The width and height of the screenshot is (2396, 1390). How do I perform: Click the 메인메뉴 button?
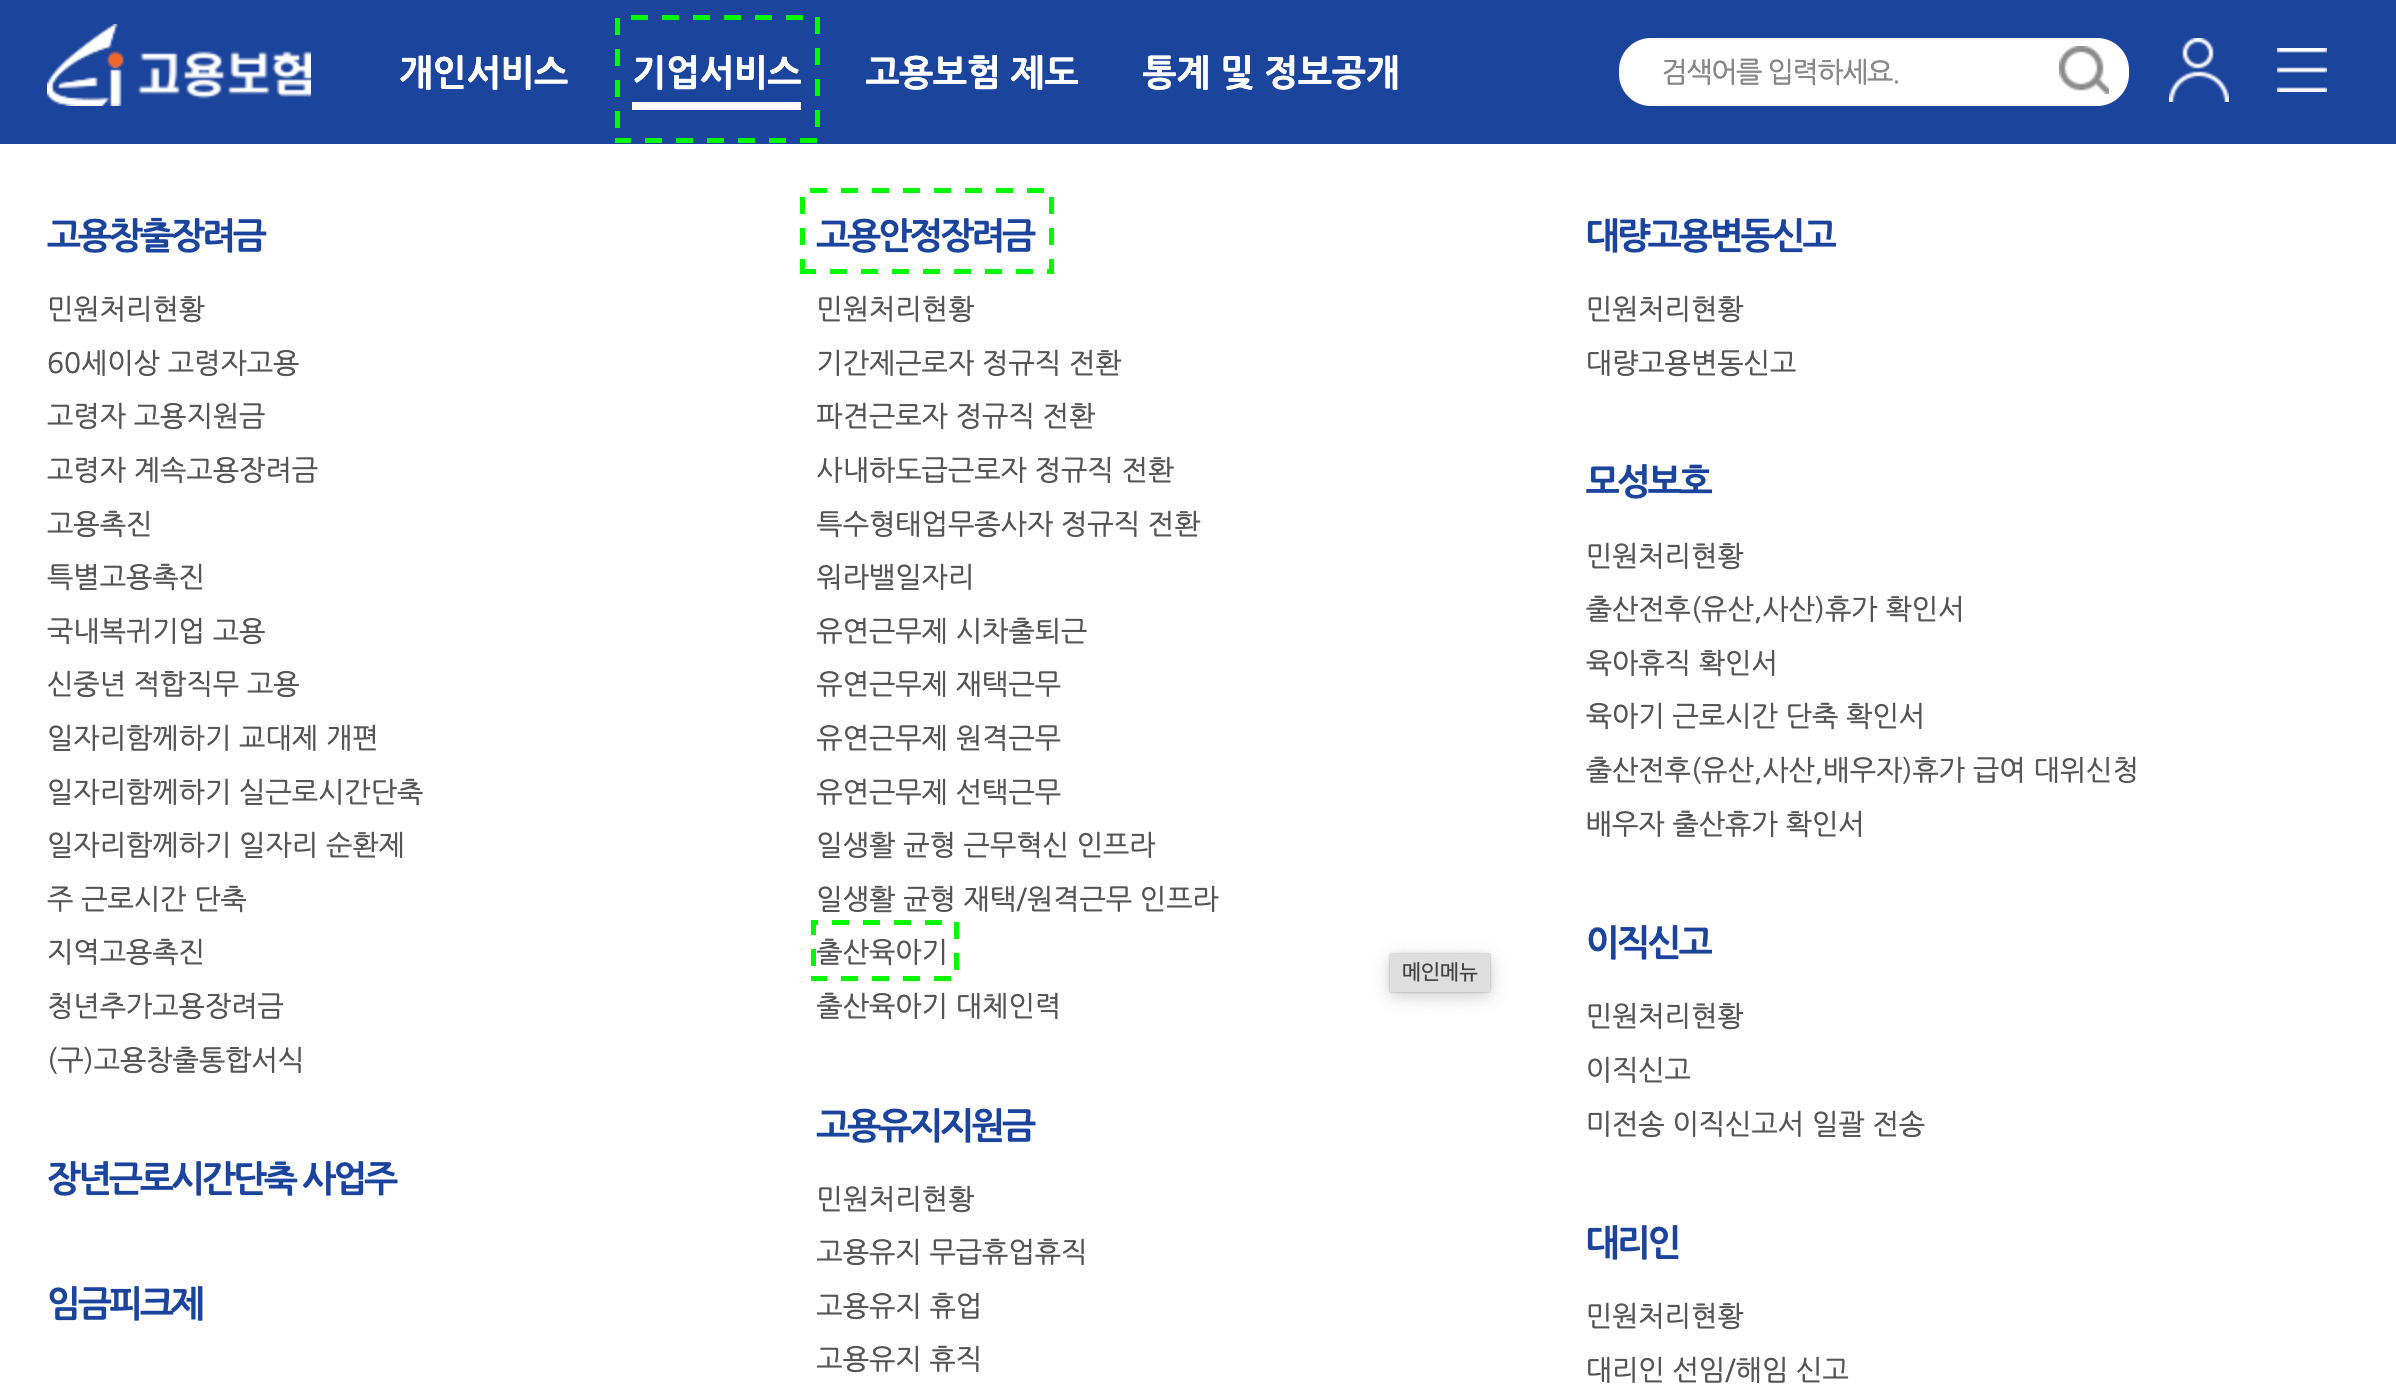[x=1440, y=973]
